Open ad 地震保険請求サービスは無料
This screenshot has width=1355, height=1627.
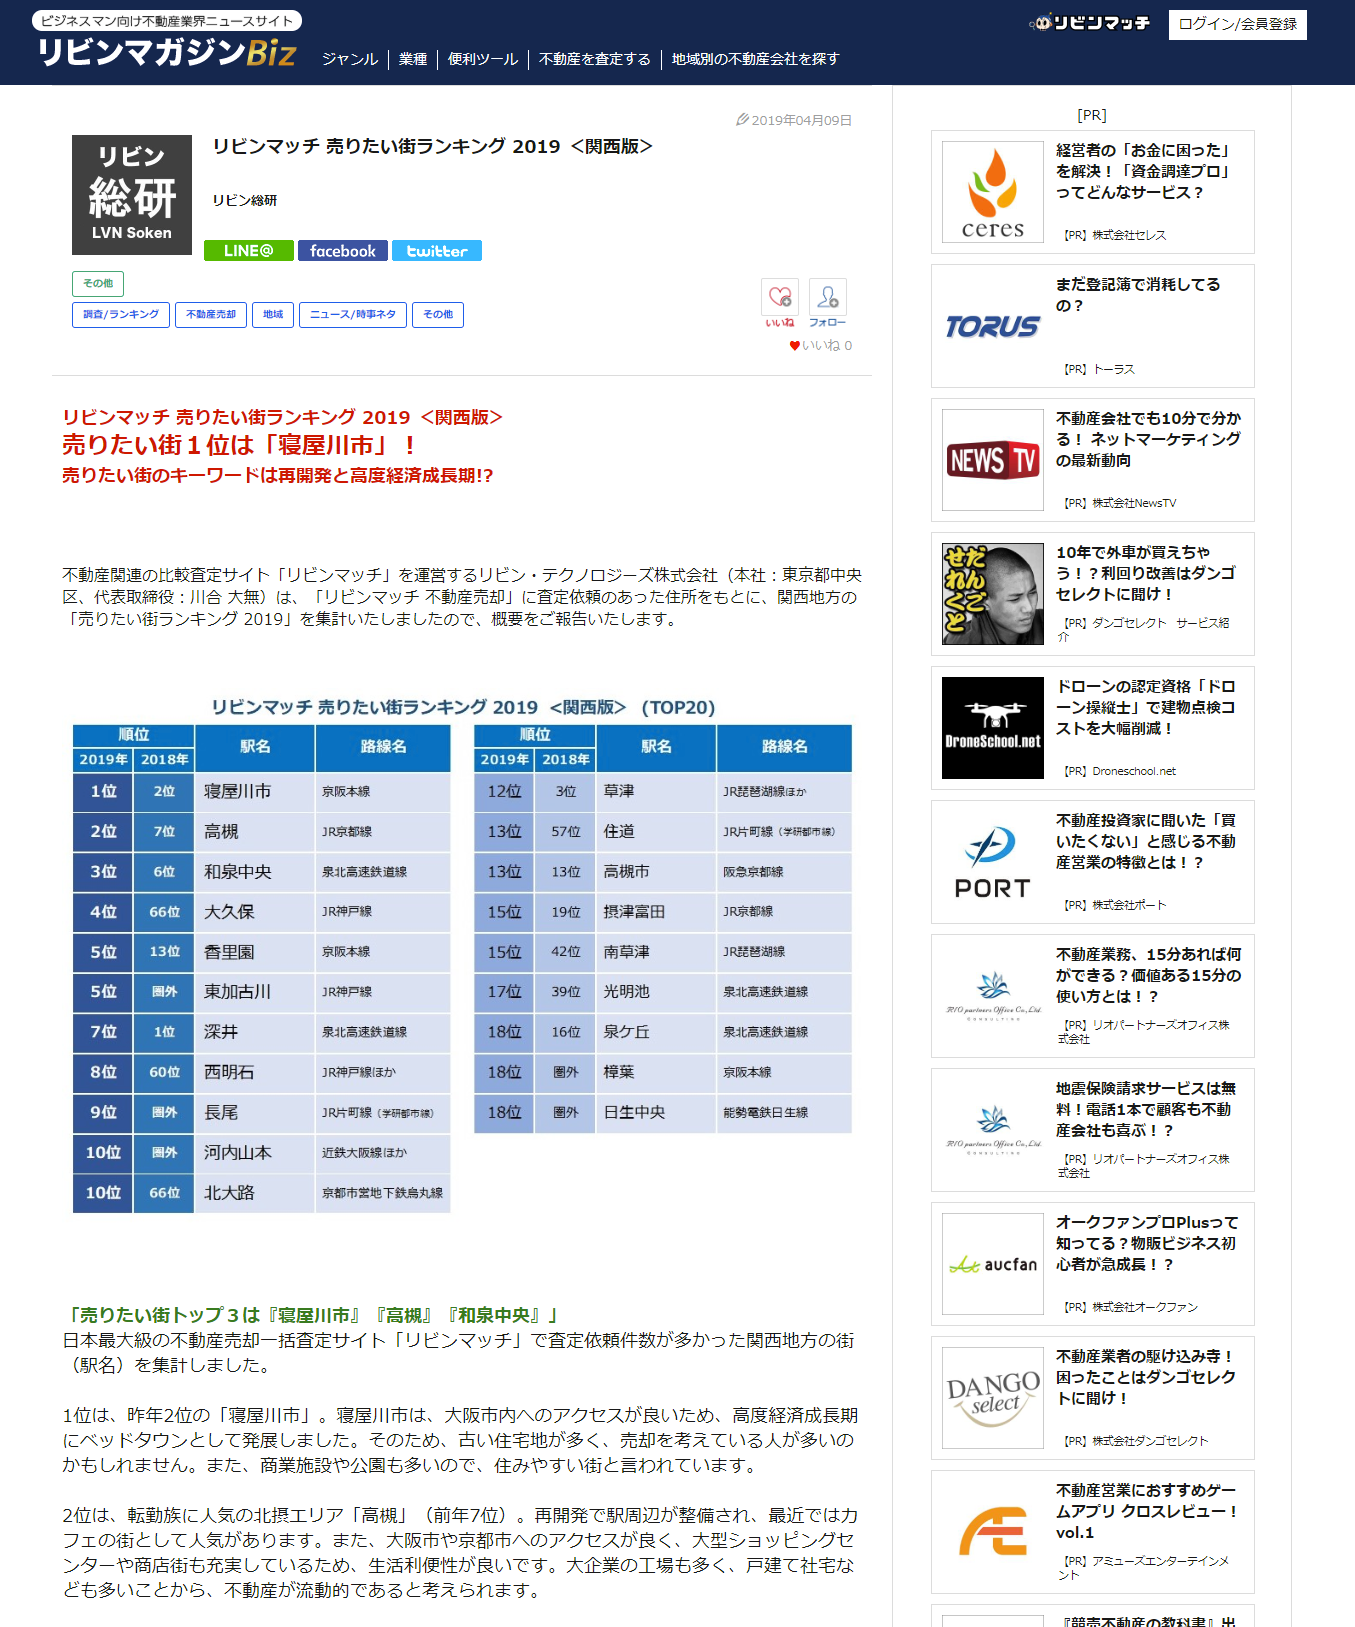1146,1109
